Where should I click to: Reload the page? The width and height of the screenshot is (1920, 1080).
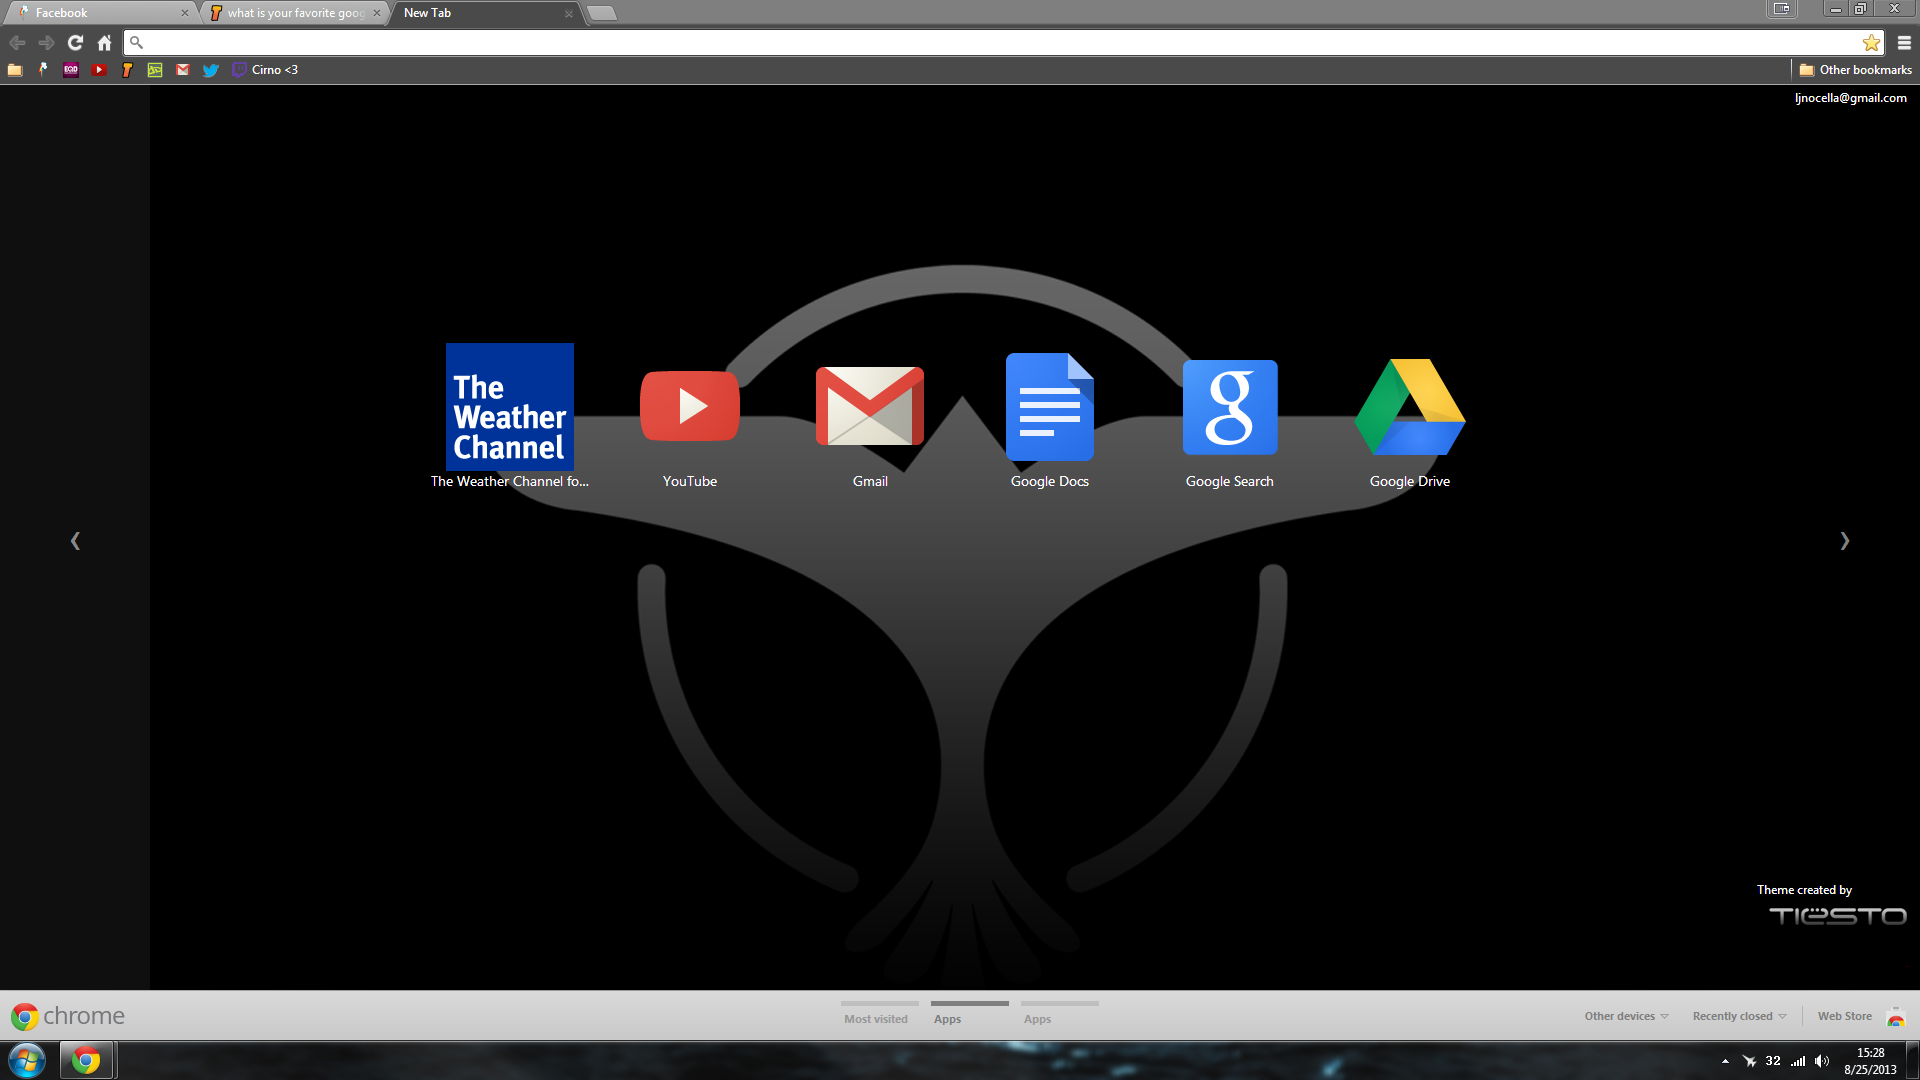(75, 43)
